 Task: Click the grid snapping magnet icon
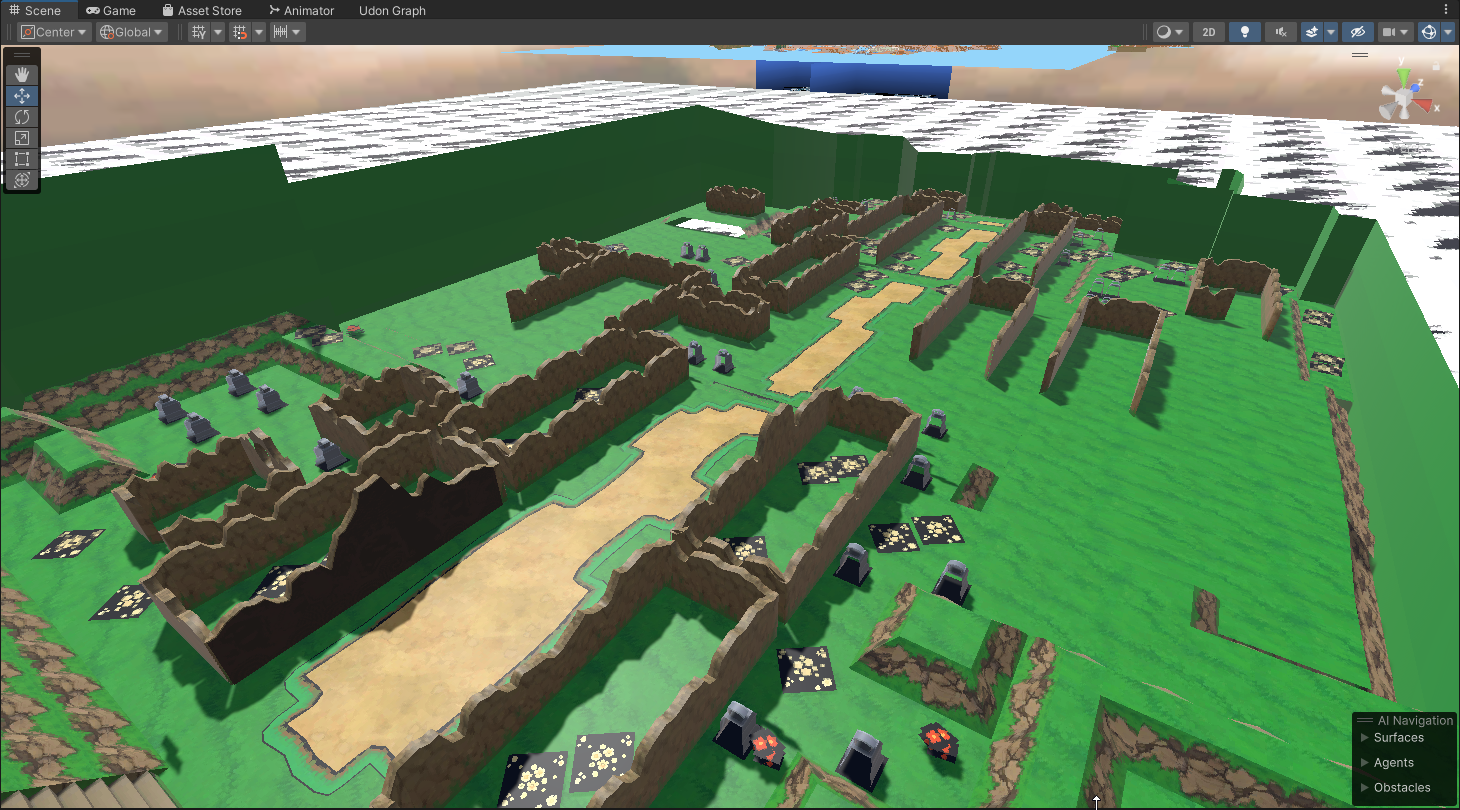240,32
